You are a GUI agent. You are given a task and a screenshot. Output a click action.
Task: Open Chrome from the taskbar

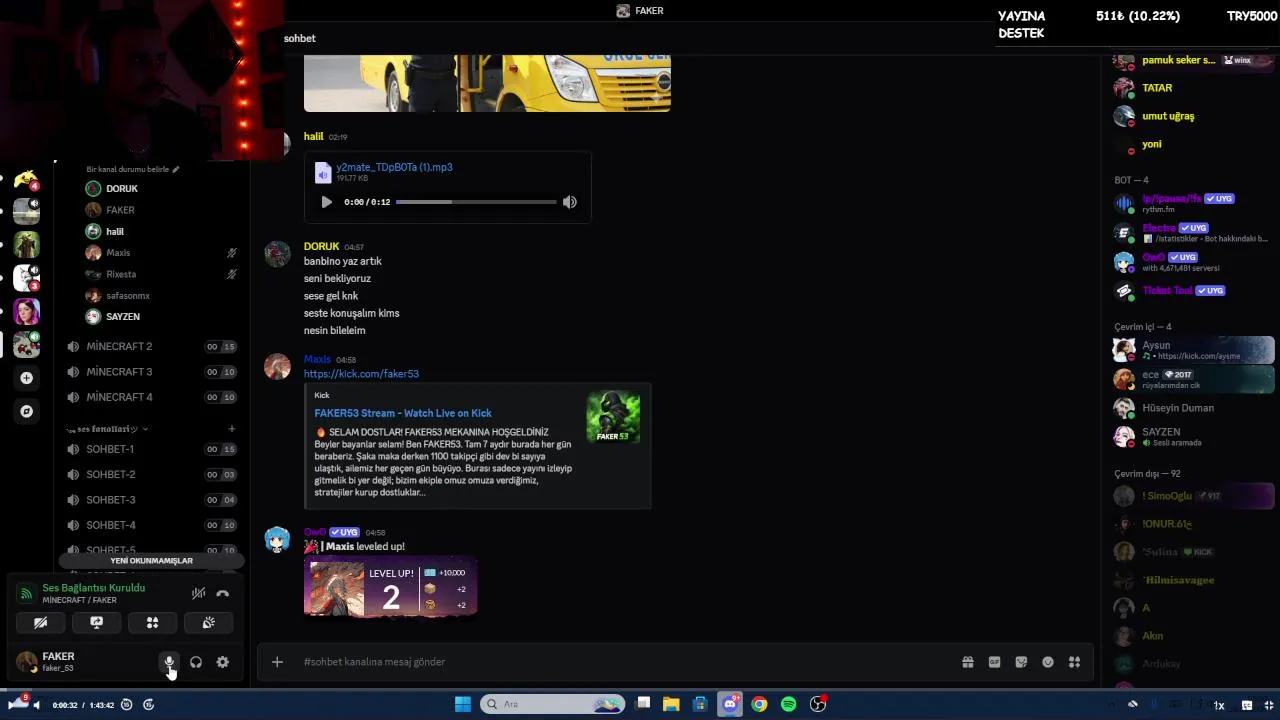click(x=759, y=704)
